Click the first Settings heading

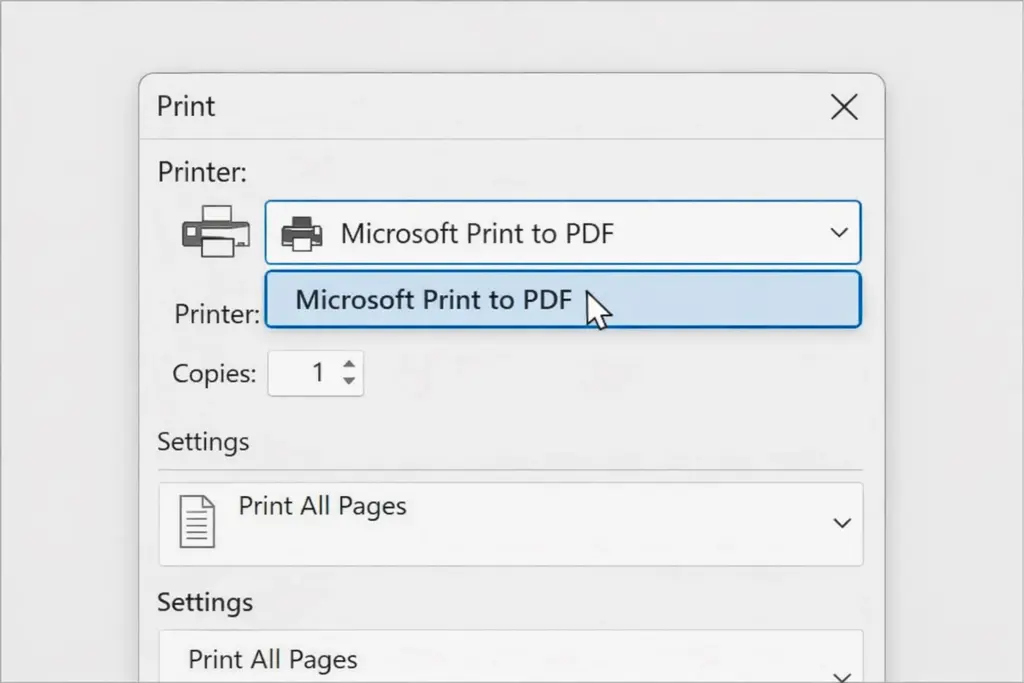pyautogui.click(x=203, y=442)
